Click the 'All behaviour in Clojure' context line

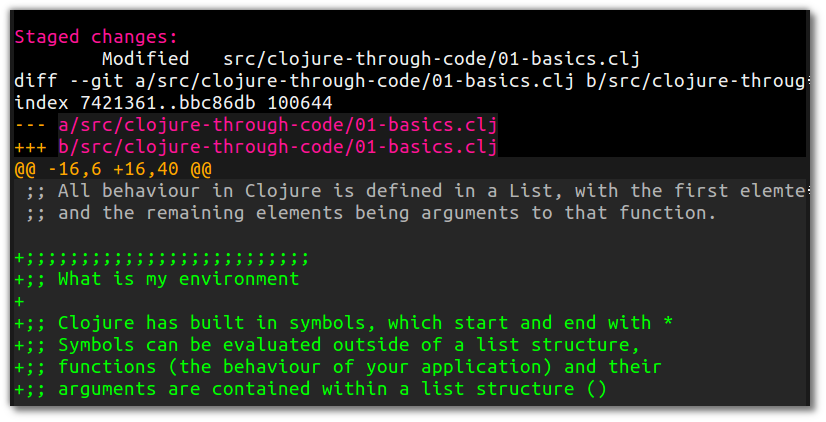coord(415,191)
